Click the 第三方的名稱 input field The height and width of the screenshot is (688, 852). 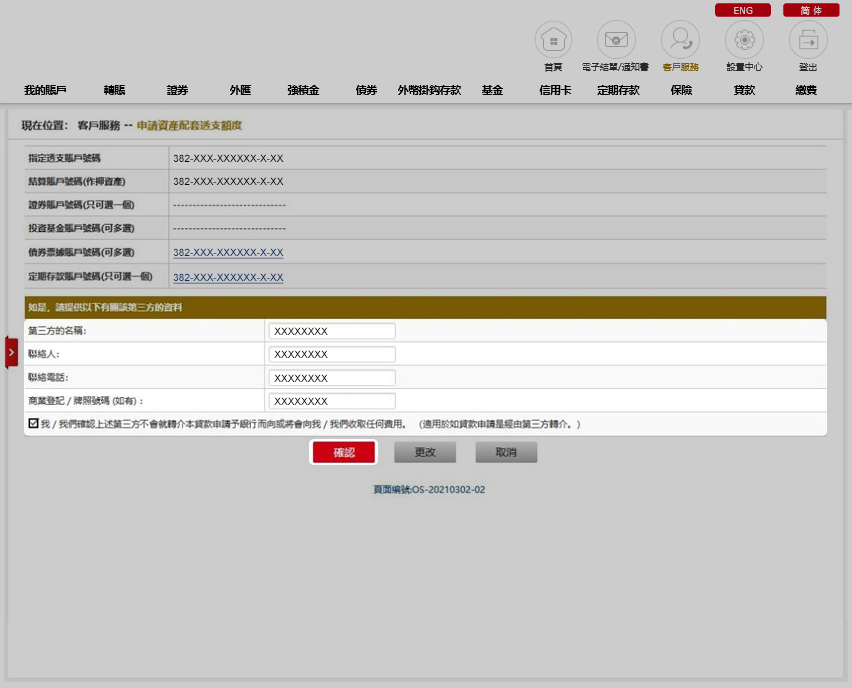332,331
